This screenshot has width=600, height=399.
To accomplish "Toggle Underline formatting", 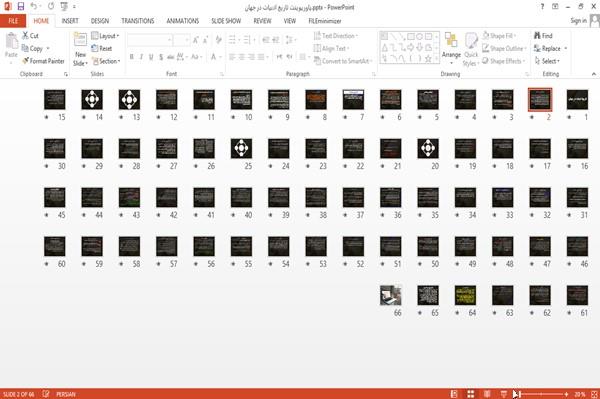I will point(151,57).
